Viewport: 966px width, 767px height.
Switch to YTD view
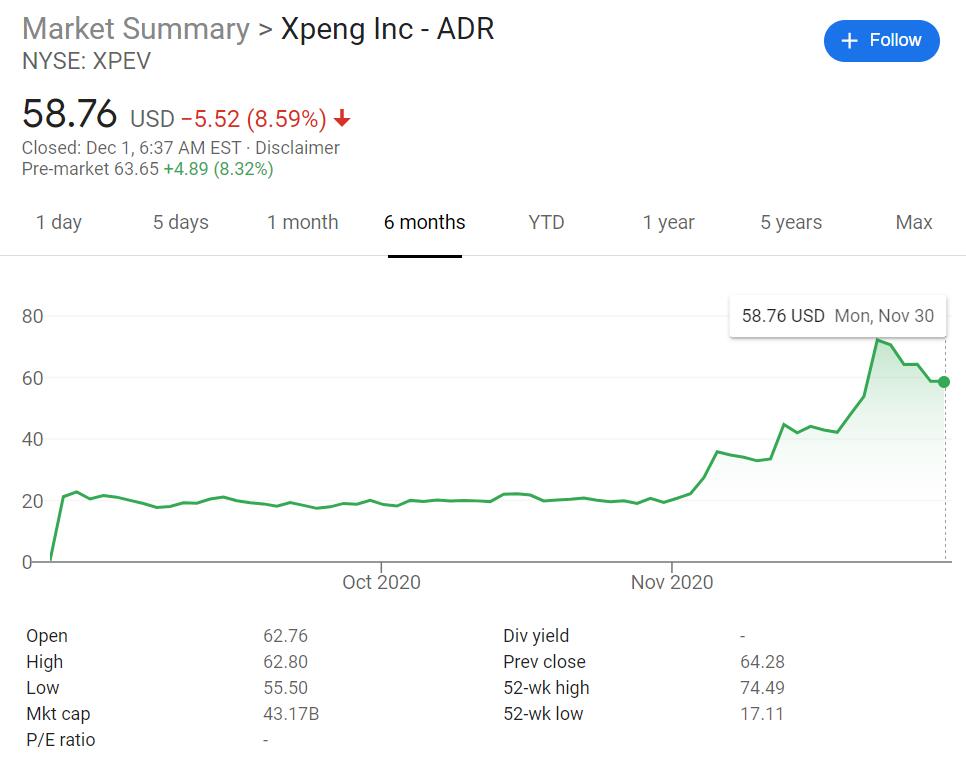click(x=546, y=222)
